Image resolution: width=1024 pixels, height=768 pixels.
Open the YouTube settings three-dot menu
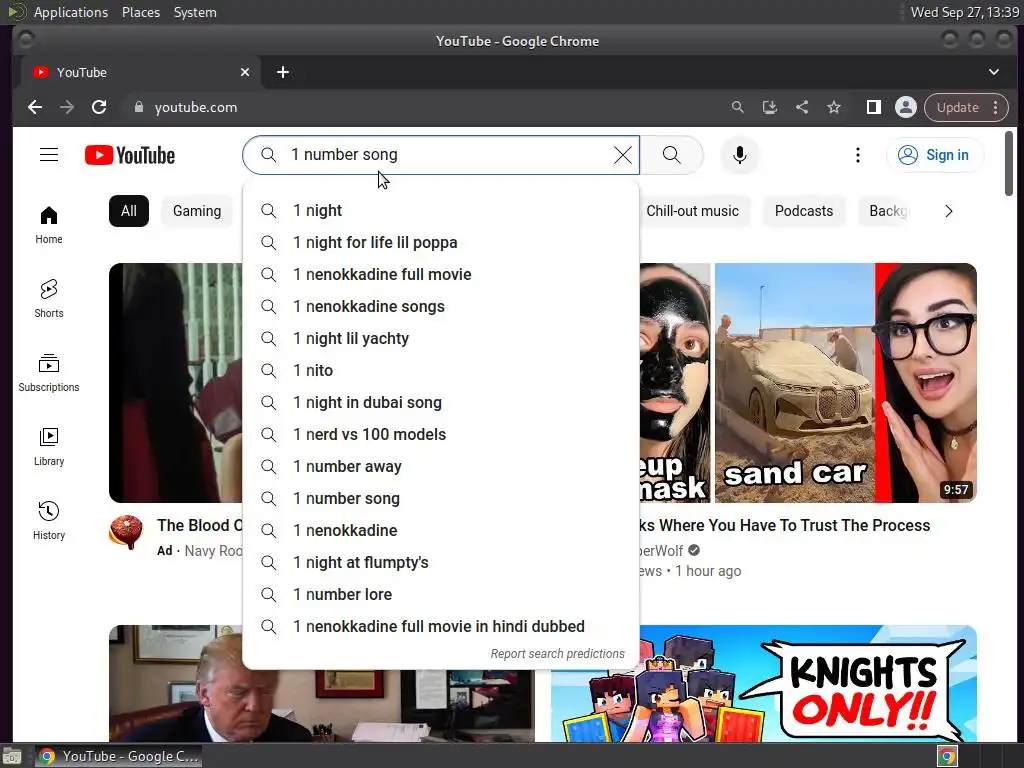click(x=857, y=155)
